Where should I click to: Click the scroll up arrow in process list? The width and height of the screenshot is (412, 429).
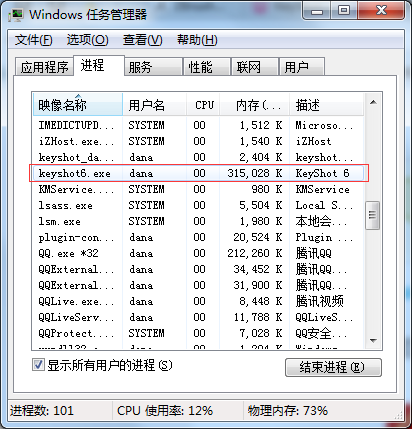coord(373,102)
